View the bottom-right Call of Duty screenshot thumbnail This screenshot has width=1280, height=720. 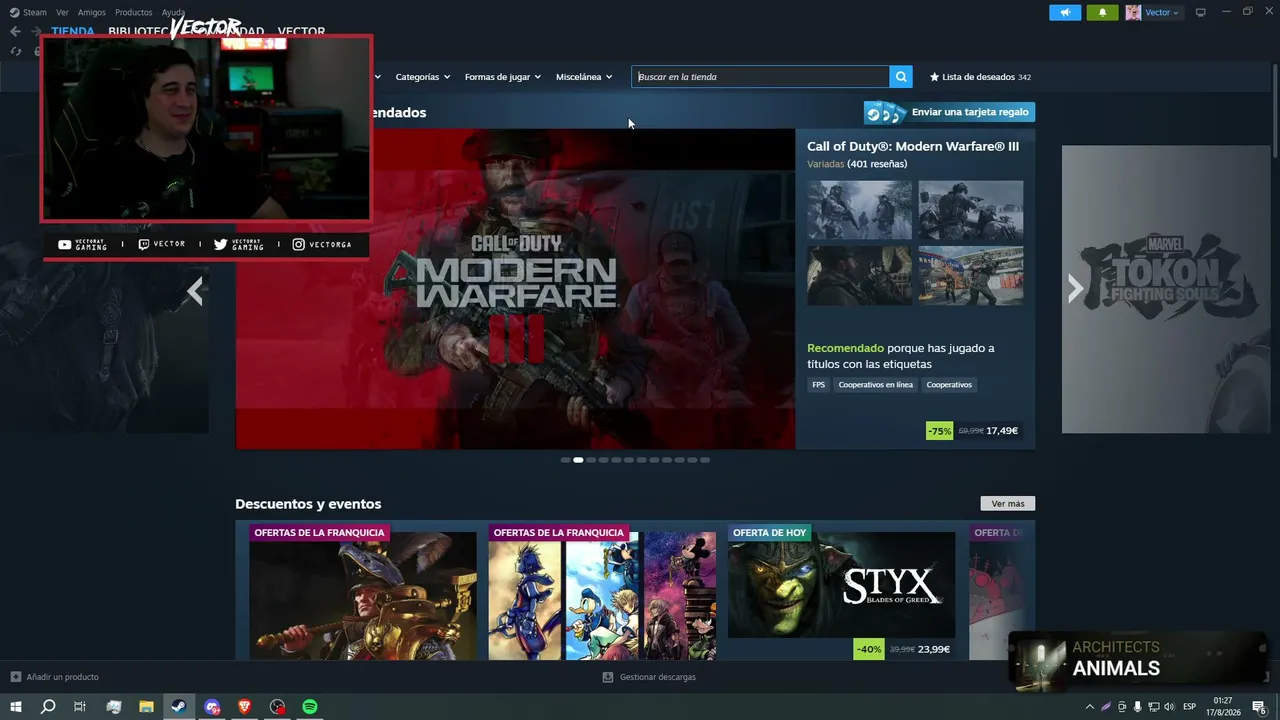pos(971,276)
